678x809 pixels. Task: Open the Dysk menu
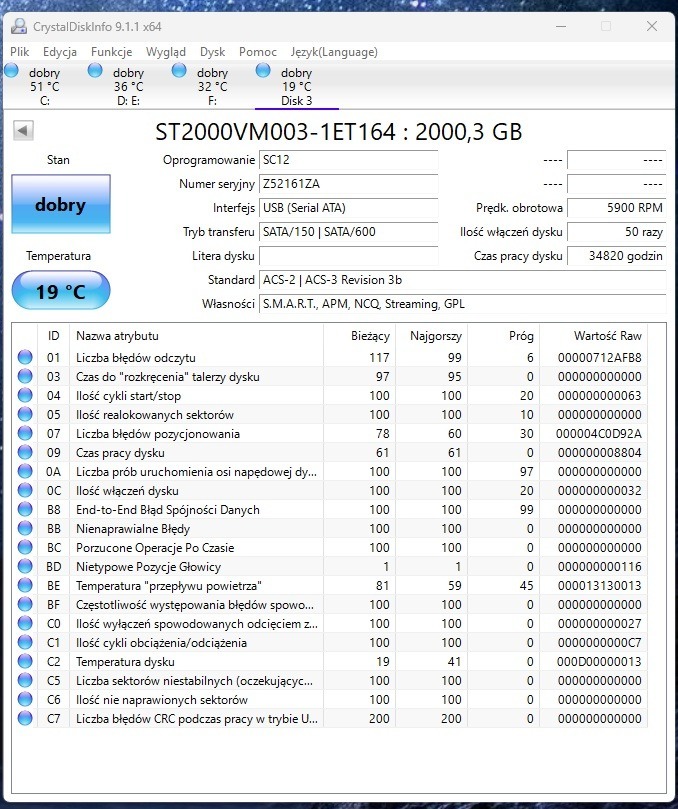[x=213, y=52]
